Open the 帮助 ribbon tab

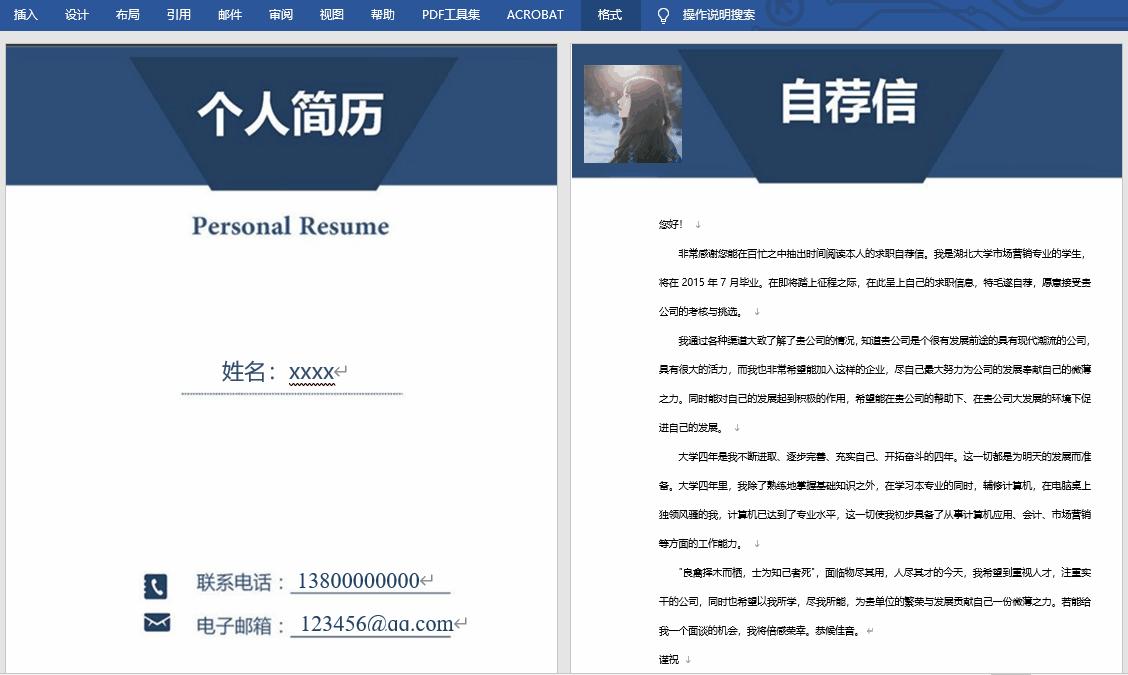383,15
